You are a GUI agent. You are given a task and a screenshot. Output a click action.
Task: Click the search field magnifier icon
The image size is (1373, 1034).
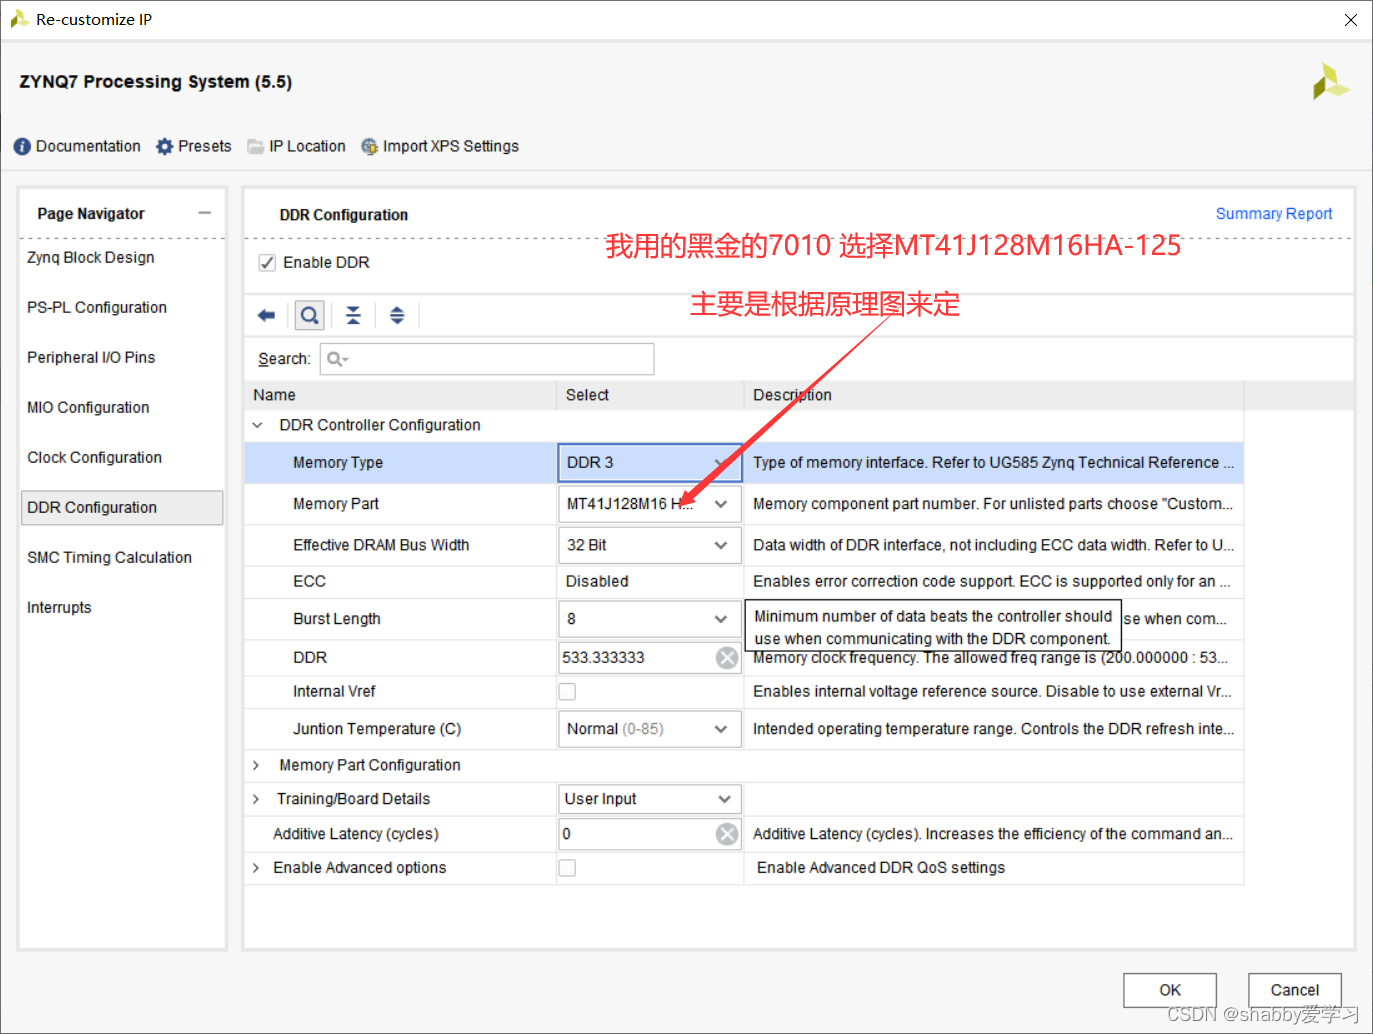pos(337,359)
